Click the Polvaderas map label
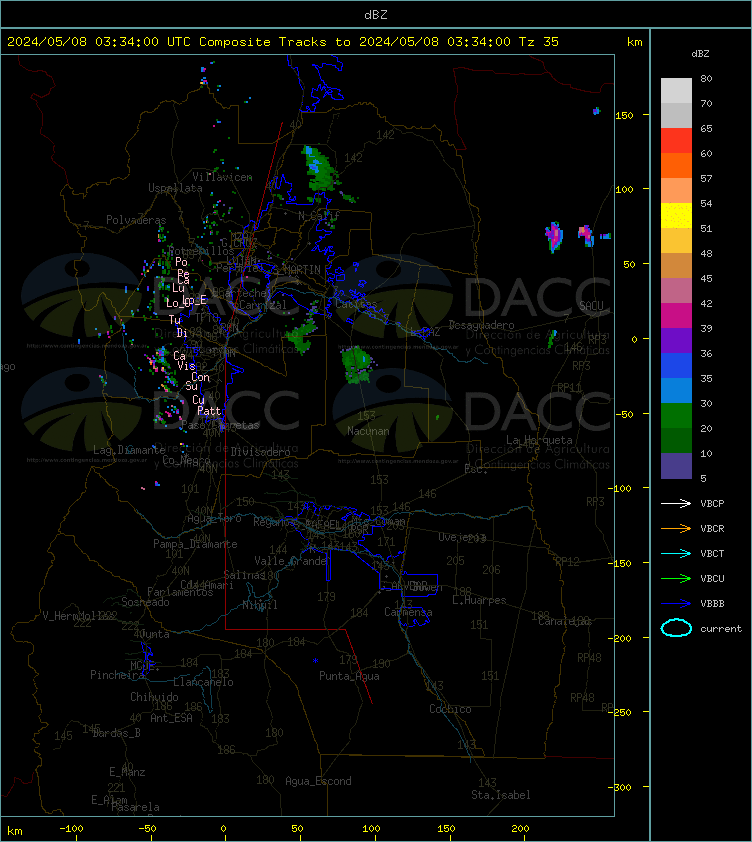This screenshot has height=842, width=752. click(136, 220)
